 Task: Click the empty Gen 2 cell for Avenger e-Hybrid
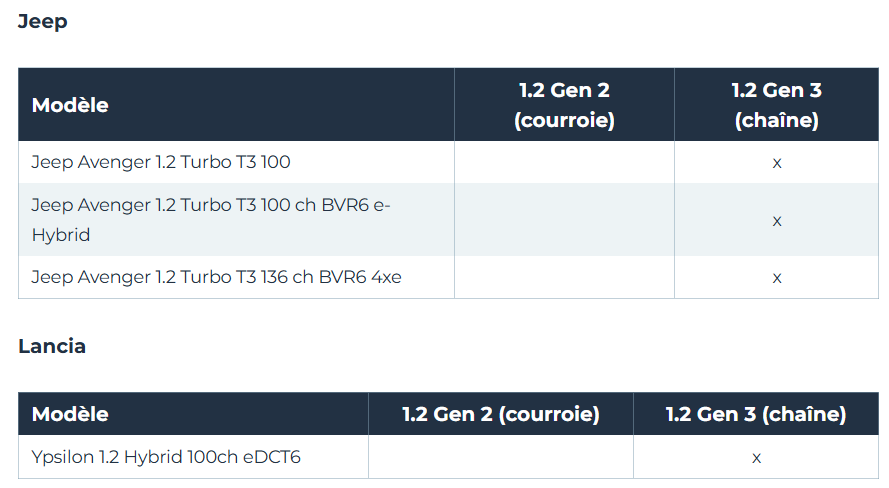[564, 220]
